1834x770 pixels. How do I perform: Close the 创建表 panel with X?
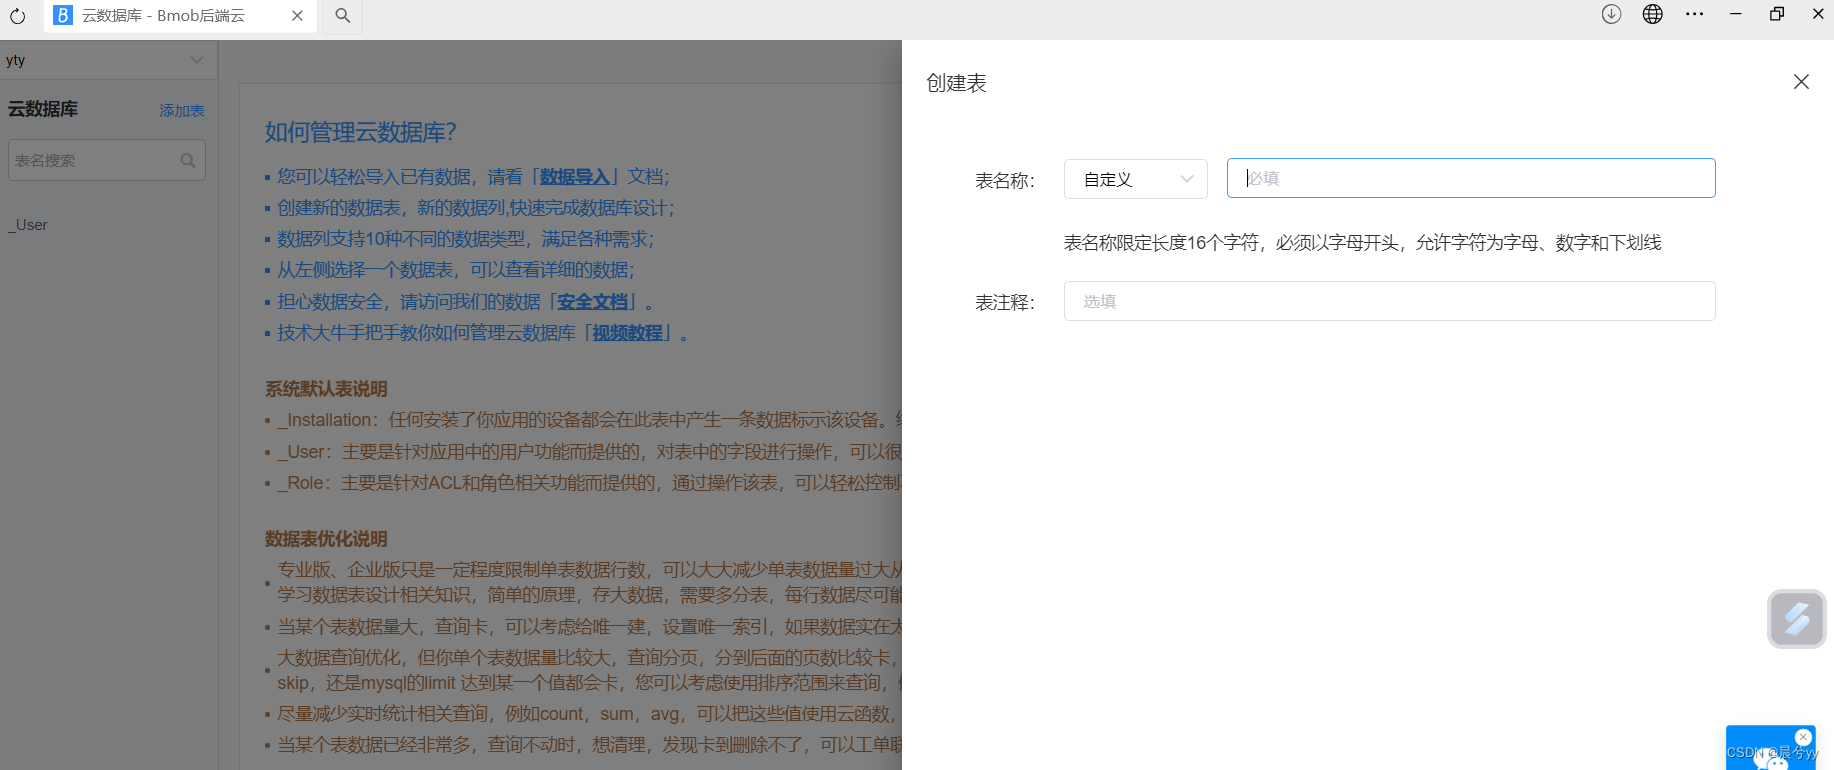click(1801, 82)
